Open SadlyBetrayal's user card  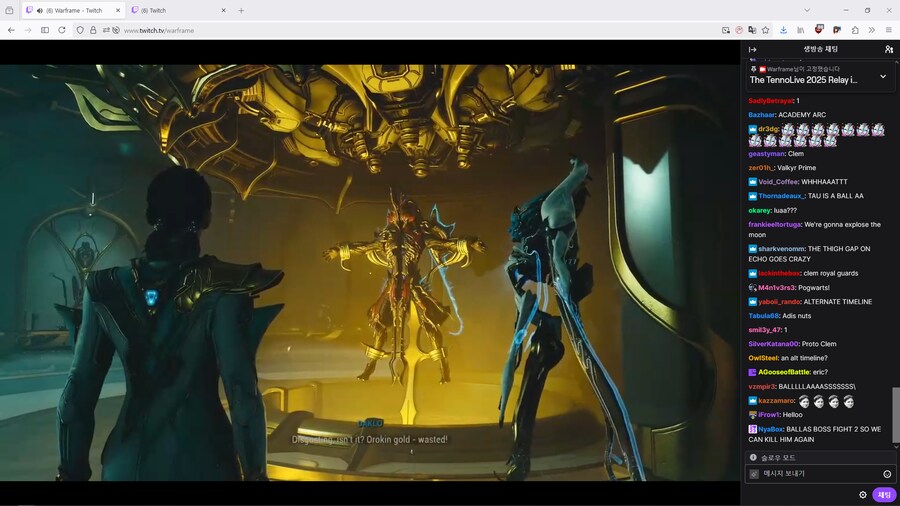(771, 100)
